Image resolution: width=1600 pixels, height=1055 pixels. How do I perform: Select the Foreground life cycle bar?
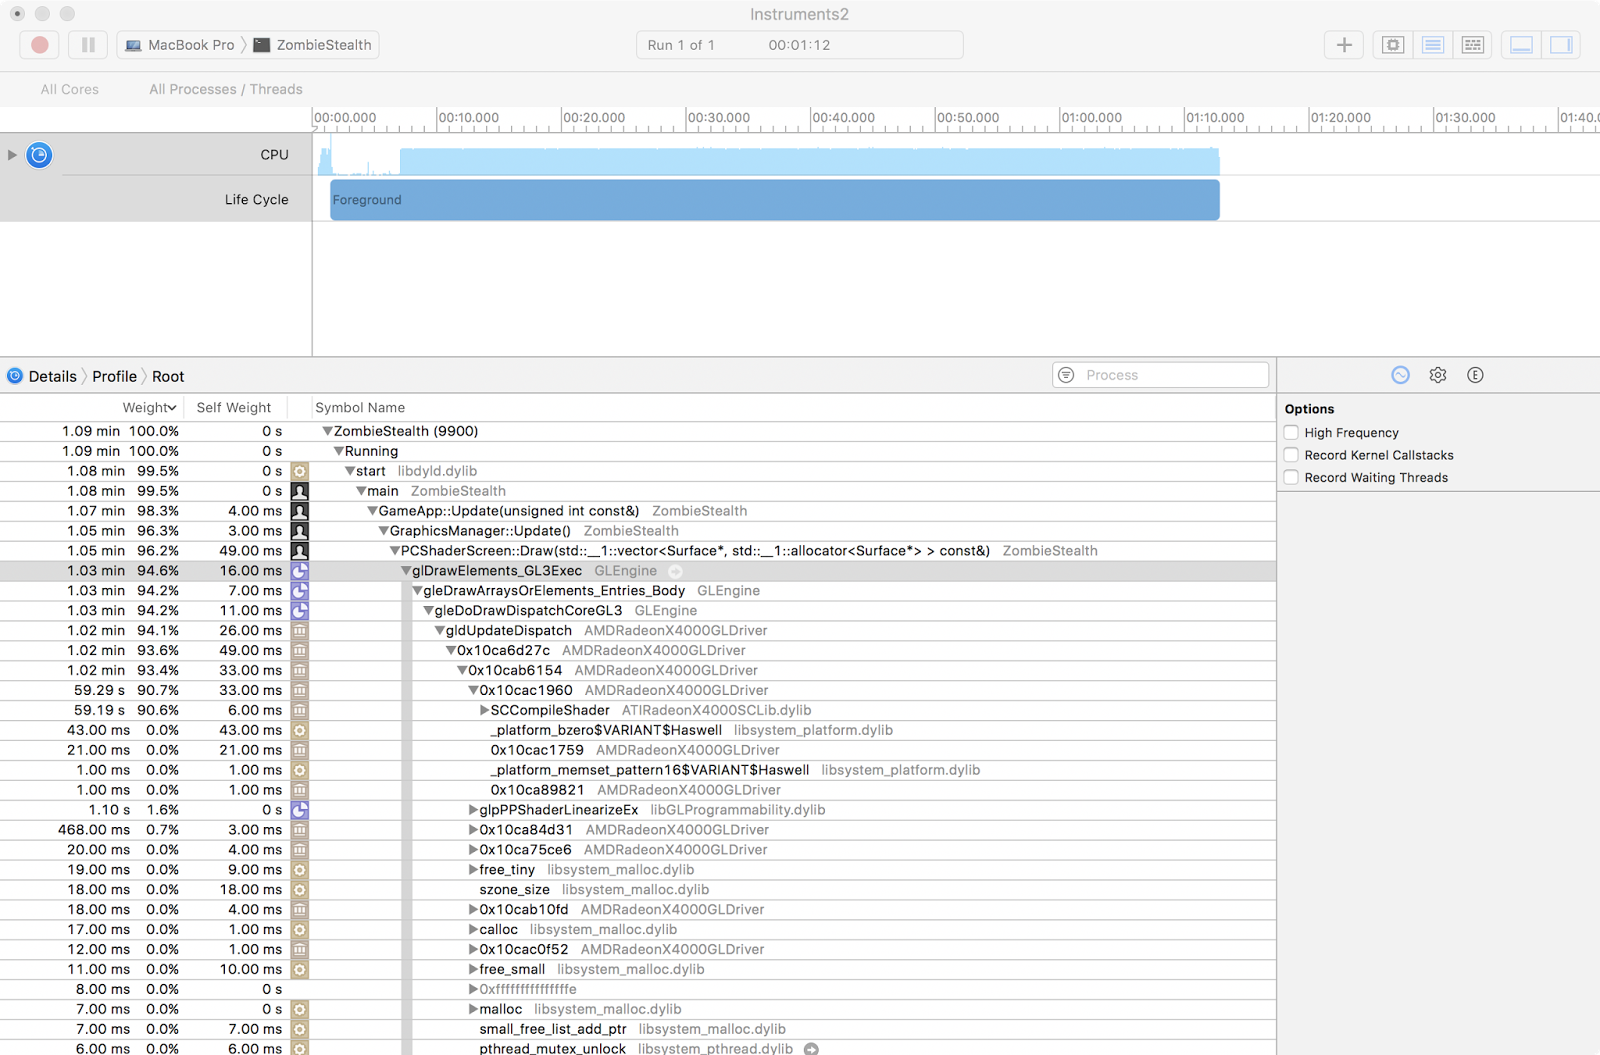click(775, 200)
